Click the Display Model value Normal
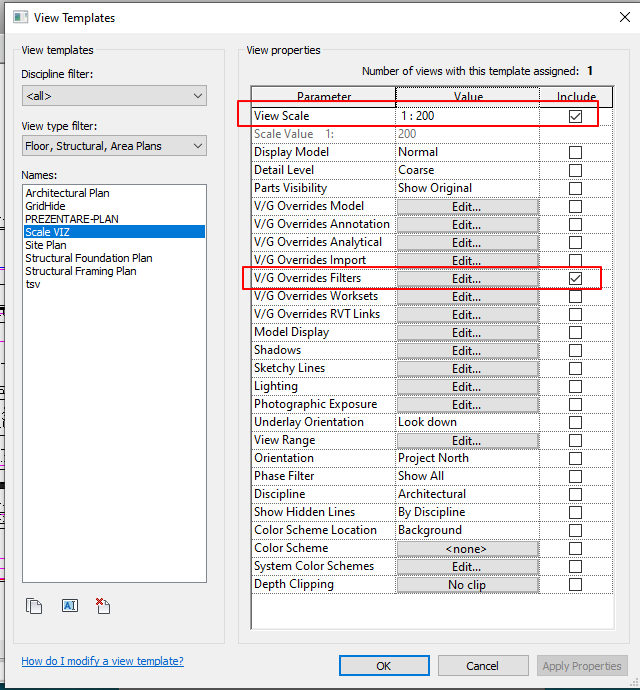Screen dimensions: 640x690 467,152
